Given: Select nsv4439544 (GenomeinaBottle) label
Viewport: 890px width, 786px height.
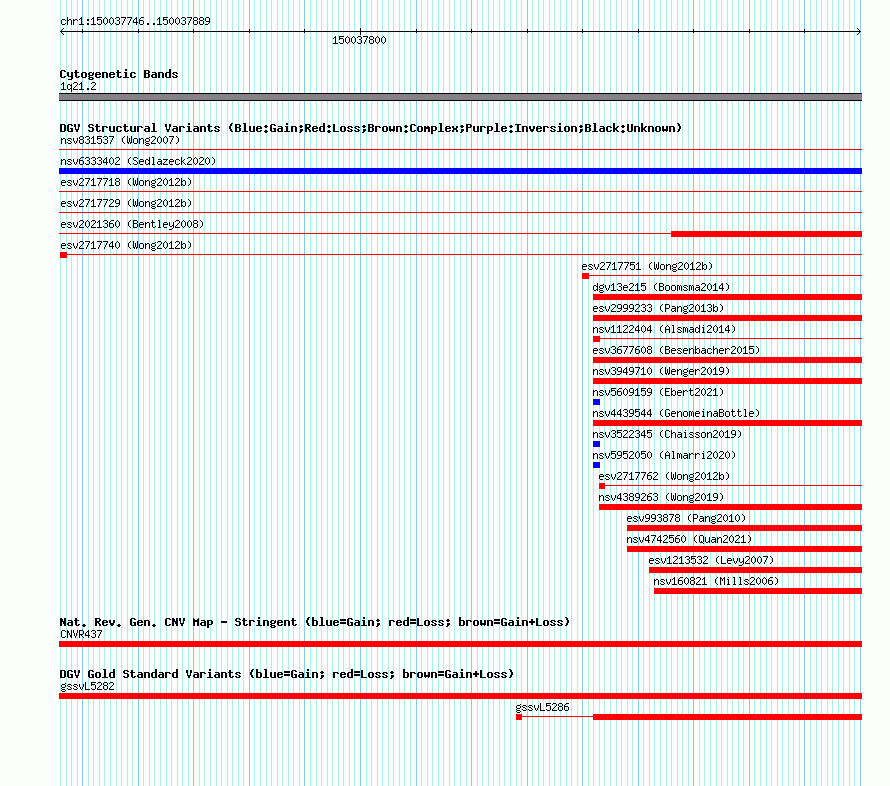Looking at the screenshot, I should pyautogui.click(x=676, y=413).
